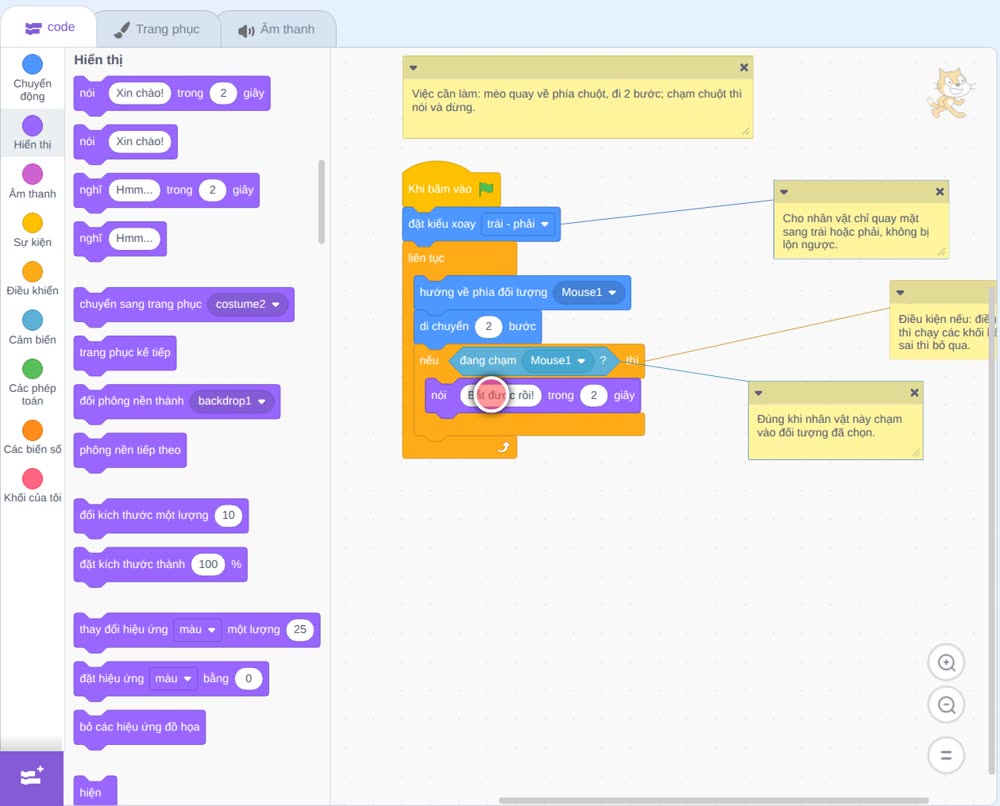Viewport: 1000px width, 806px height.
Task: Collapse the if-condition comment
Action: pyautogui.click(x=900, y=293)
